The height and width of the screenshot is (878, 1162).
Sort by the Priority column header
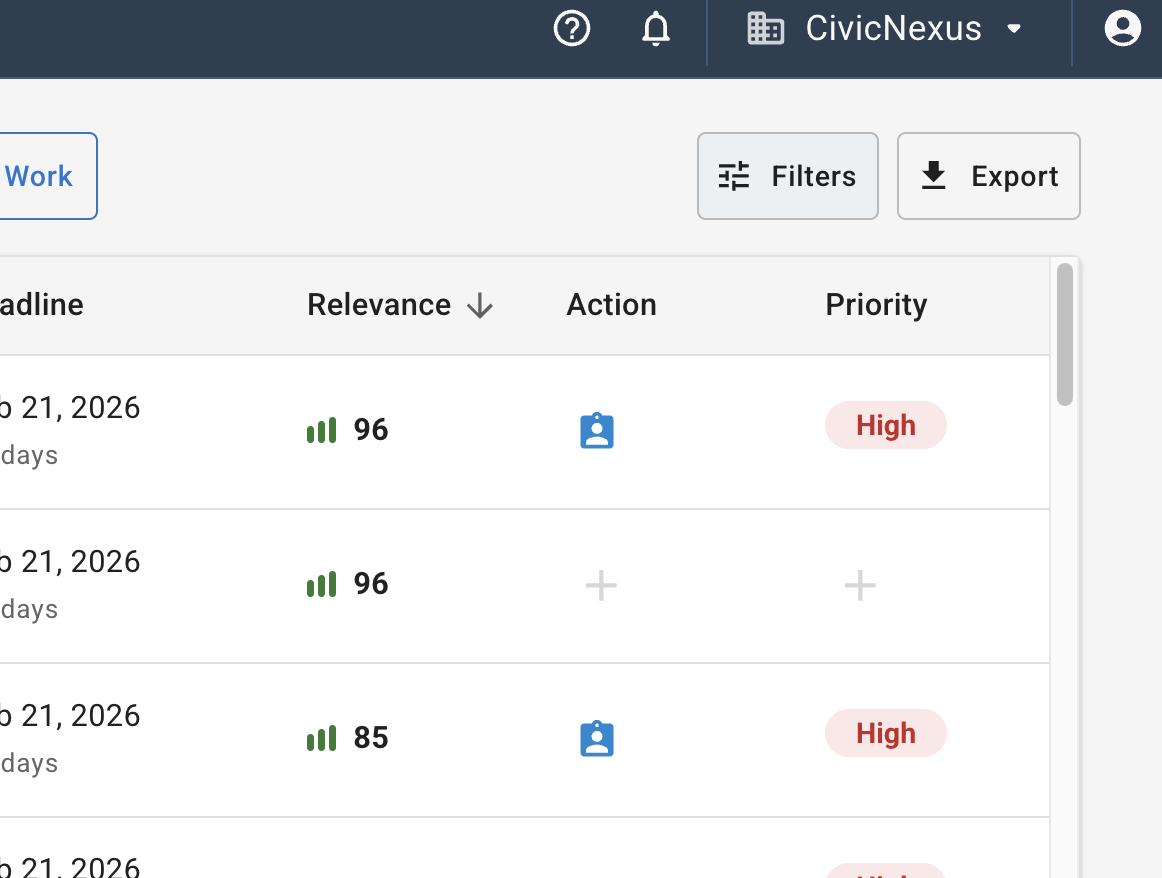pyautogui.click(x=876, y=305)
